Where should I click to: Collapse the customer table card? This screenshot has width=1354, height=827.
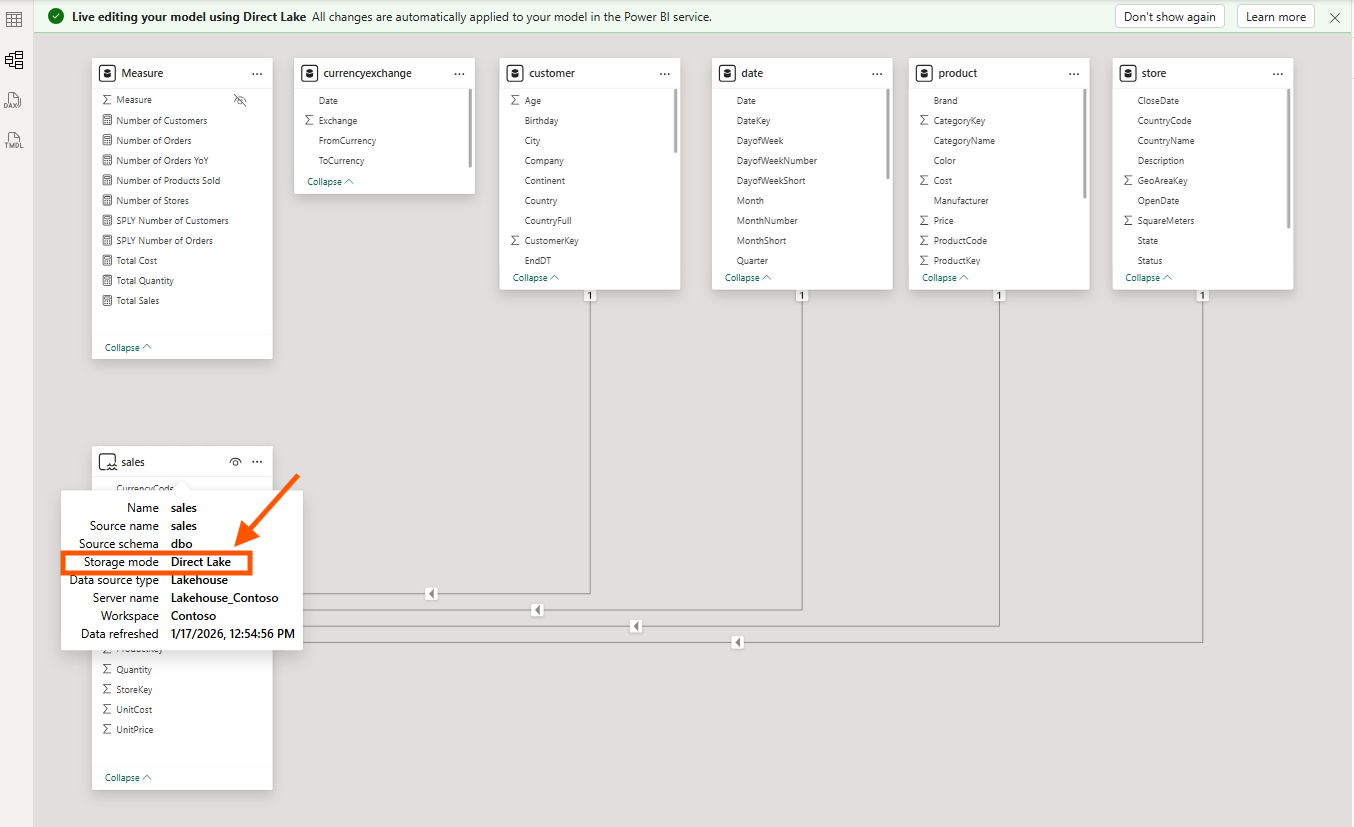click(536, 278)
